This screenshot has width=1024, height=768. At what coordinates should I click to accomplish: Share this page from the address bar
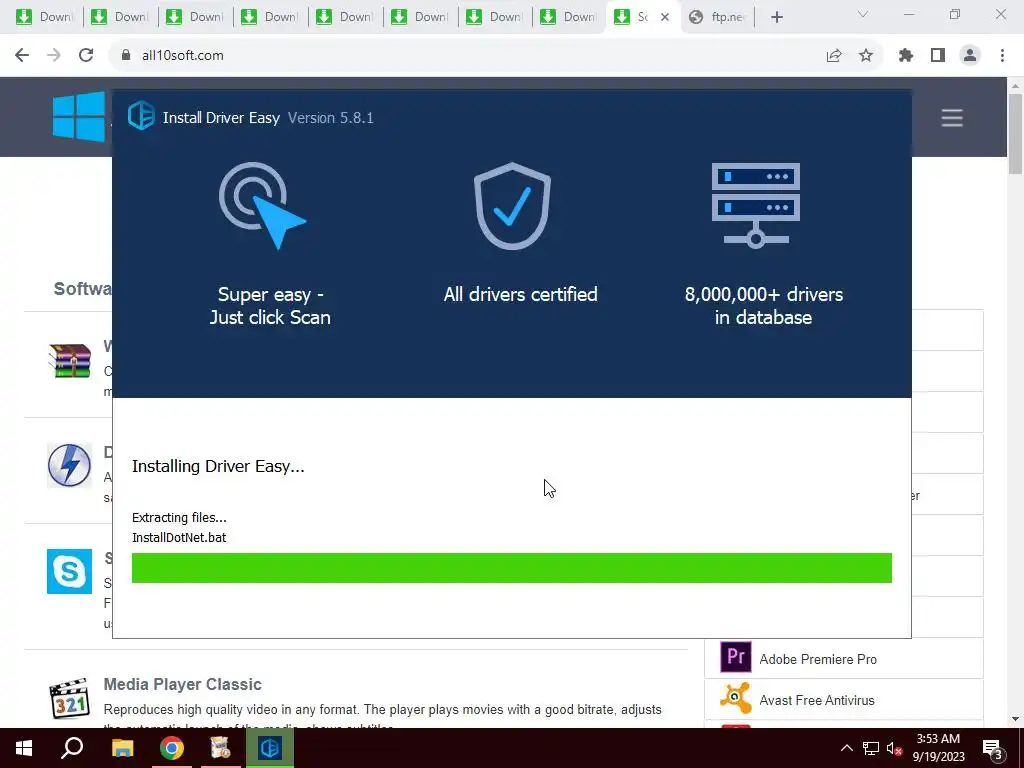pos(834,56)
